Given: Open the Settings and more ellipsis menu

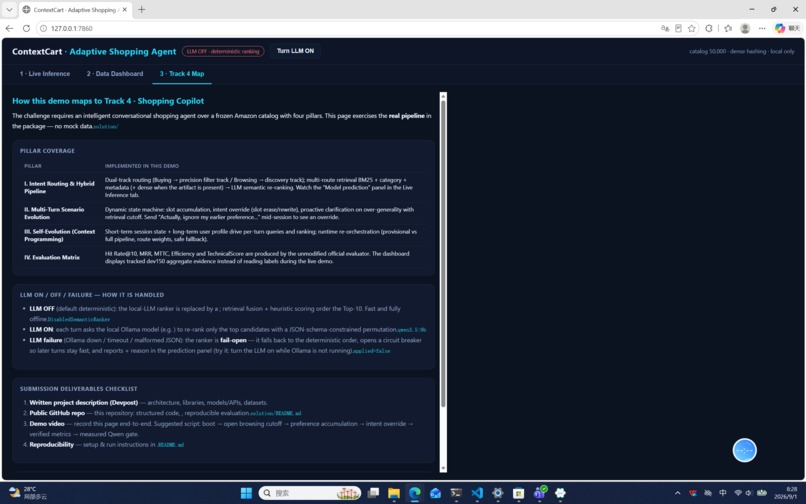Looking at the screenshot, I should pos(762,28).
